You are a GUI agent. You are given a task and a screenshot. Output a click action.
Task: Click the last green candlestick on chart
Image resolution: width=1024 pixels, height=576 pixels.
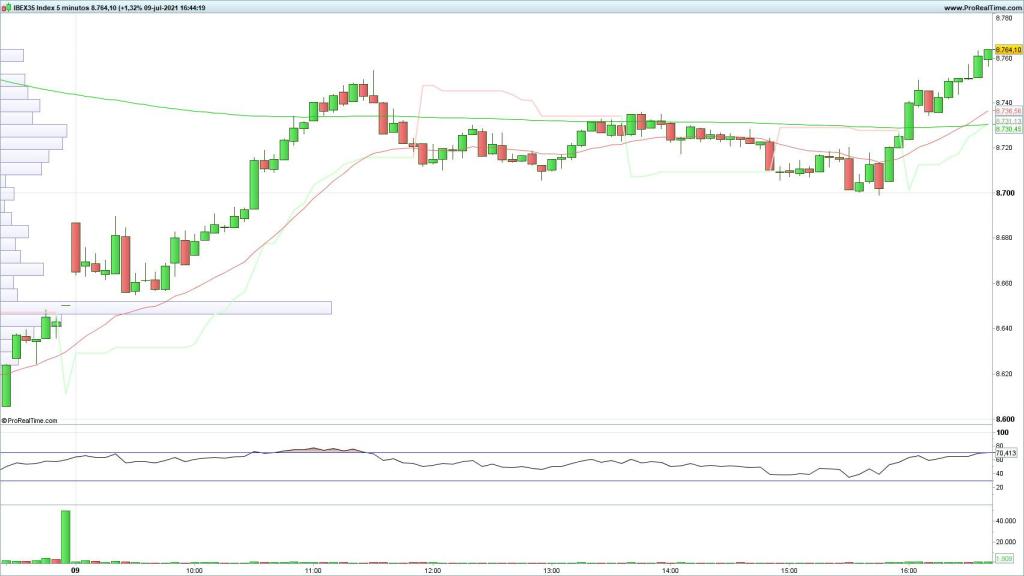click(x=988, y=54)
